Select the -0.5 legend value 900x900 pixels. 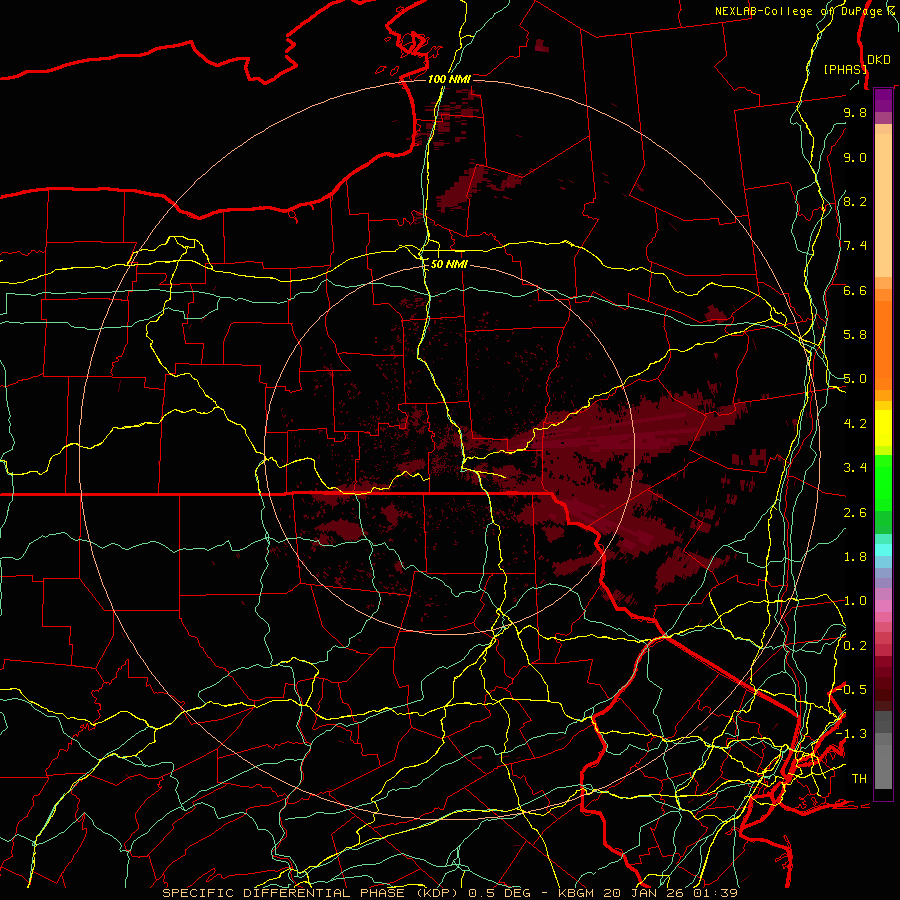852,690
